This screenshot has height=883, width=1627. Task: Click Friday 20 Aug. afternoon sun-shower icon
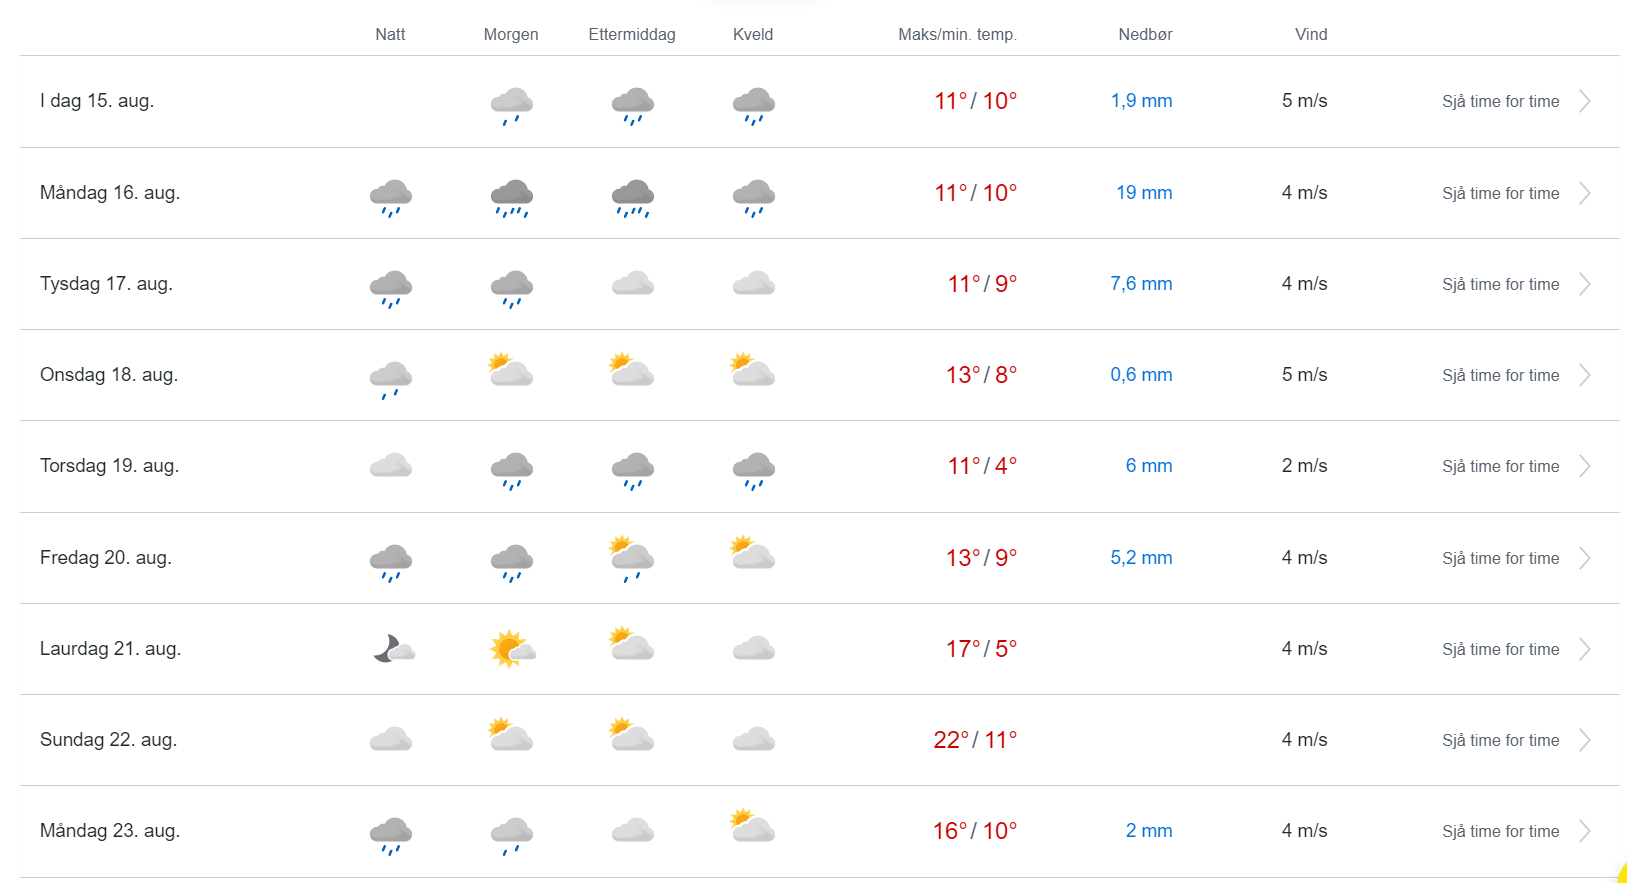[632, 558]
